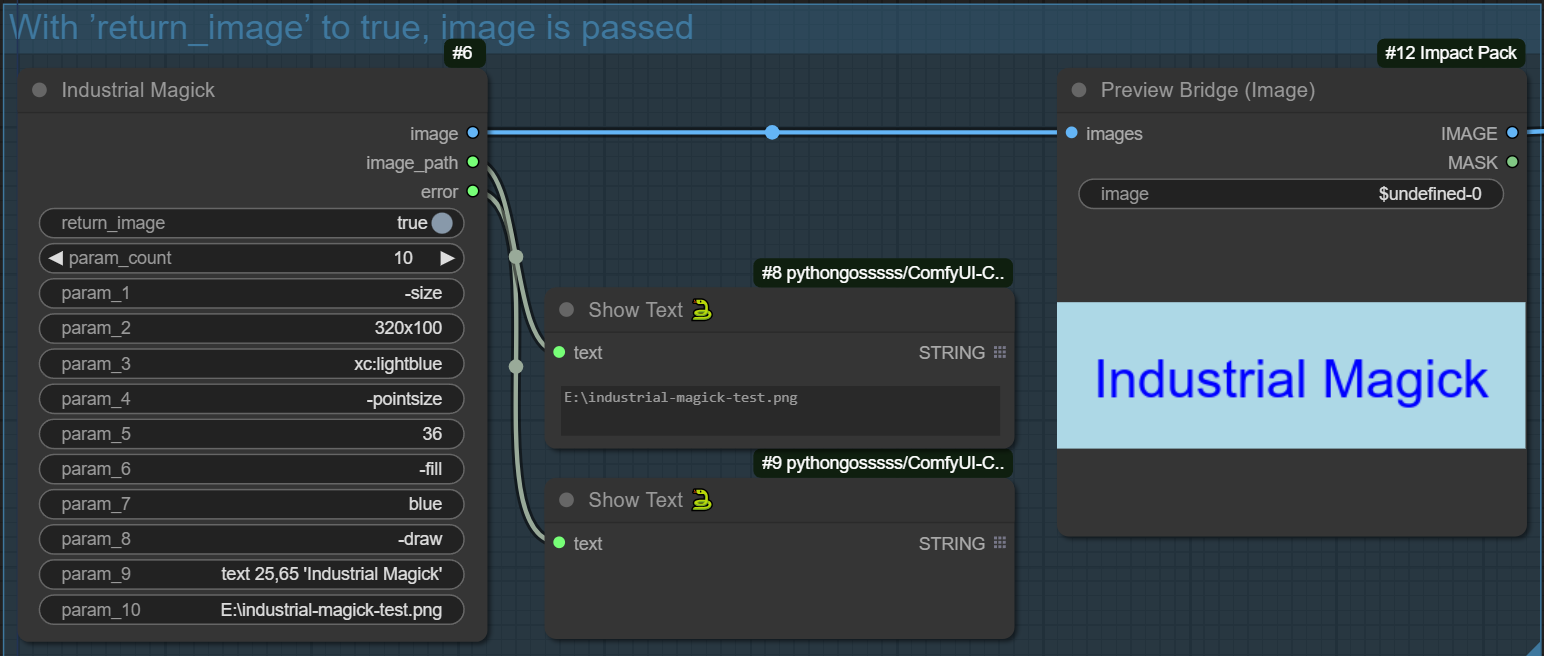The height and width of the screenshot is (656, 1544).
Task: Click the image output port on Industrial Magick
Action: point(472,133)
